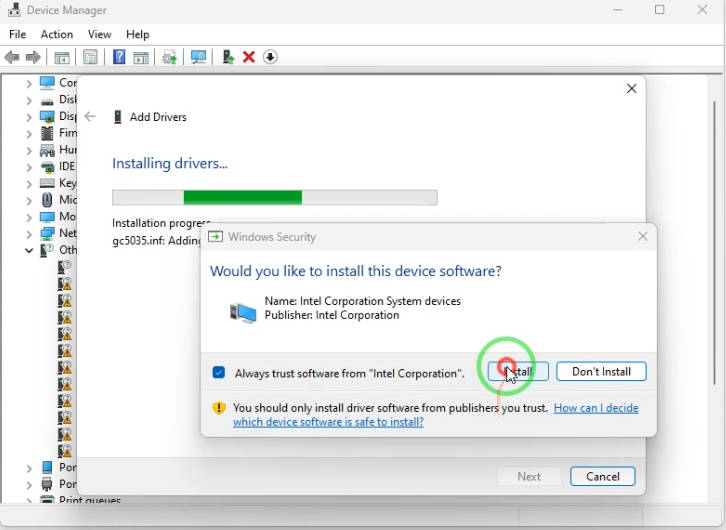Expand the Keyboards node chevron
Image resolution: width=726 pixels, height=530 pixels.
[29, 184]
